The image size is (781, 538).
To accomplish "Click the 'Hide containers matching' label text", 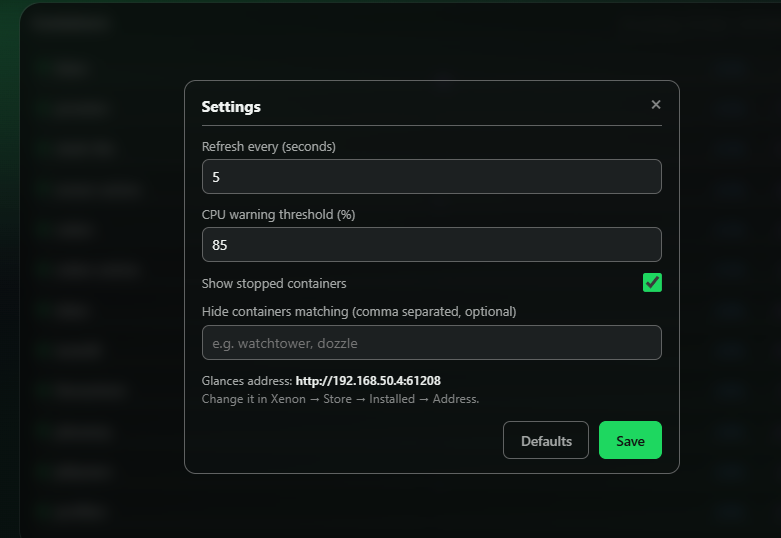I will [359, 312].
